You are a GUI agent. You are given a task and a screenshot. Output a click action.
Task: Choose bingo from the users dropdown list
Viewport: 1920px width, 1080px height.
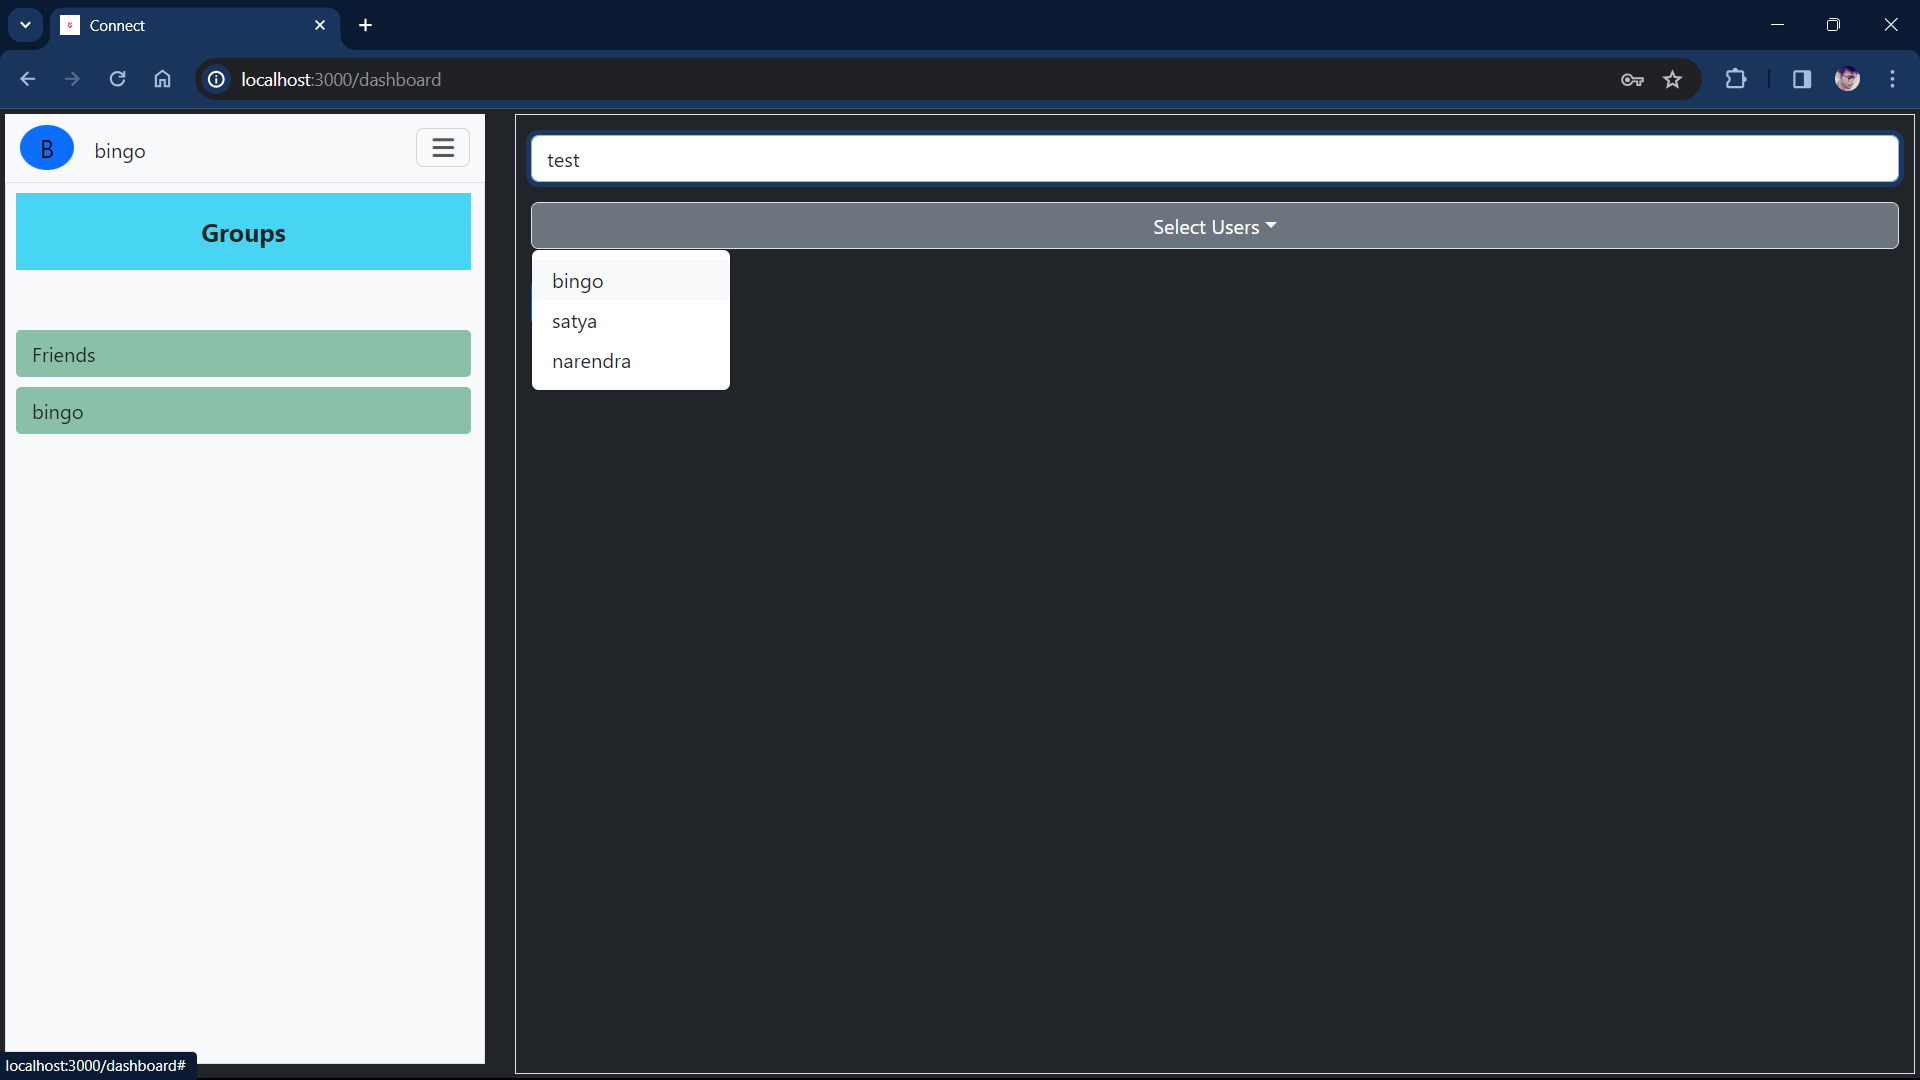tap(578, 281)
